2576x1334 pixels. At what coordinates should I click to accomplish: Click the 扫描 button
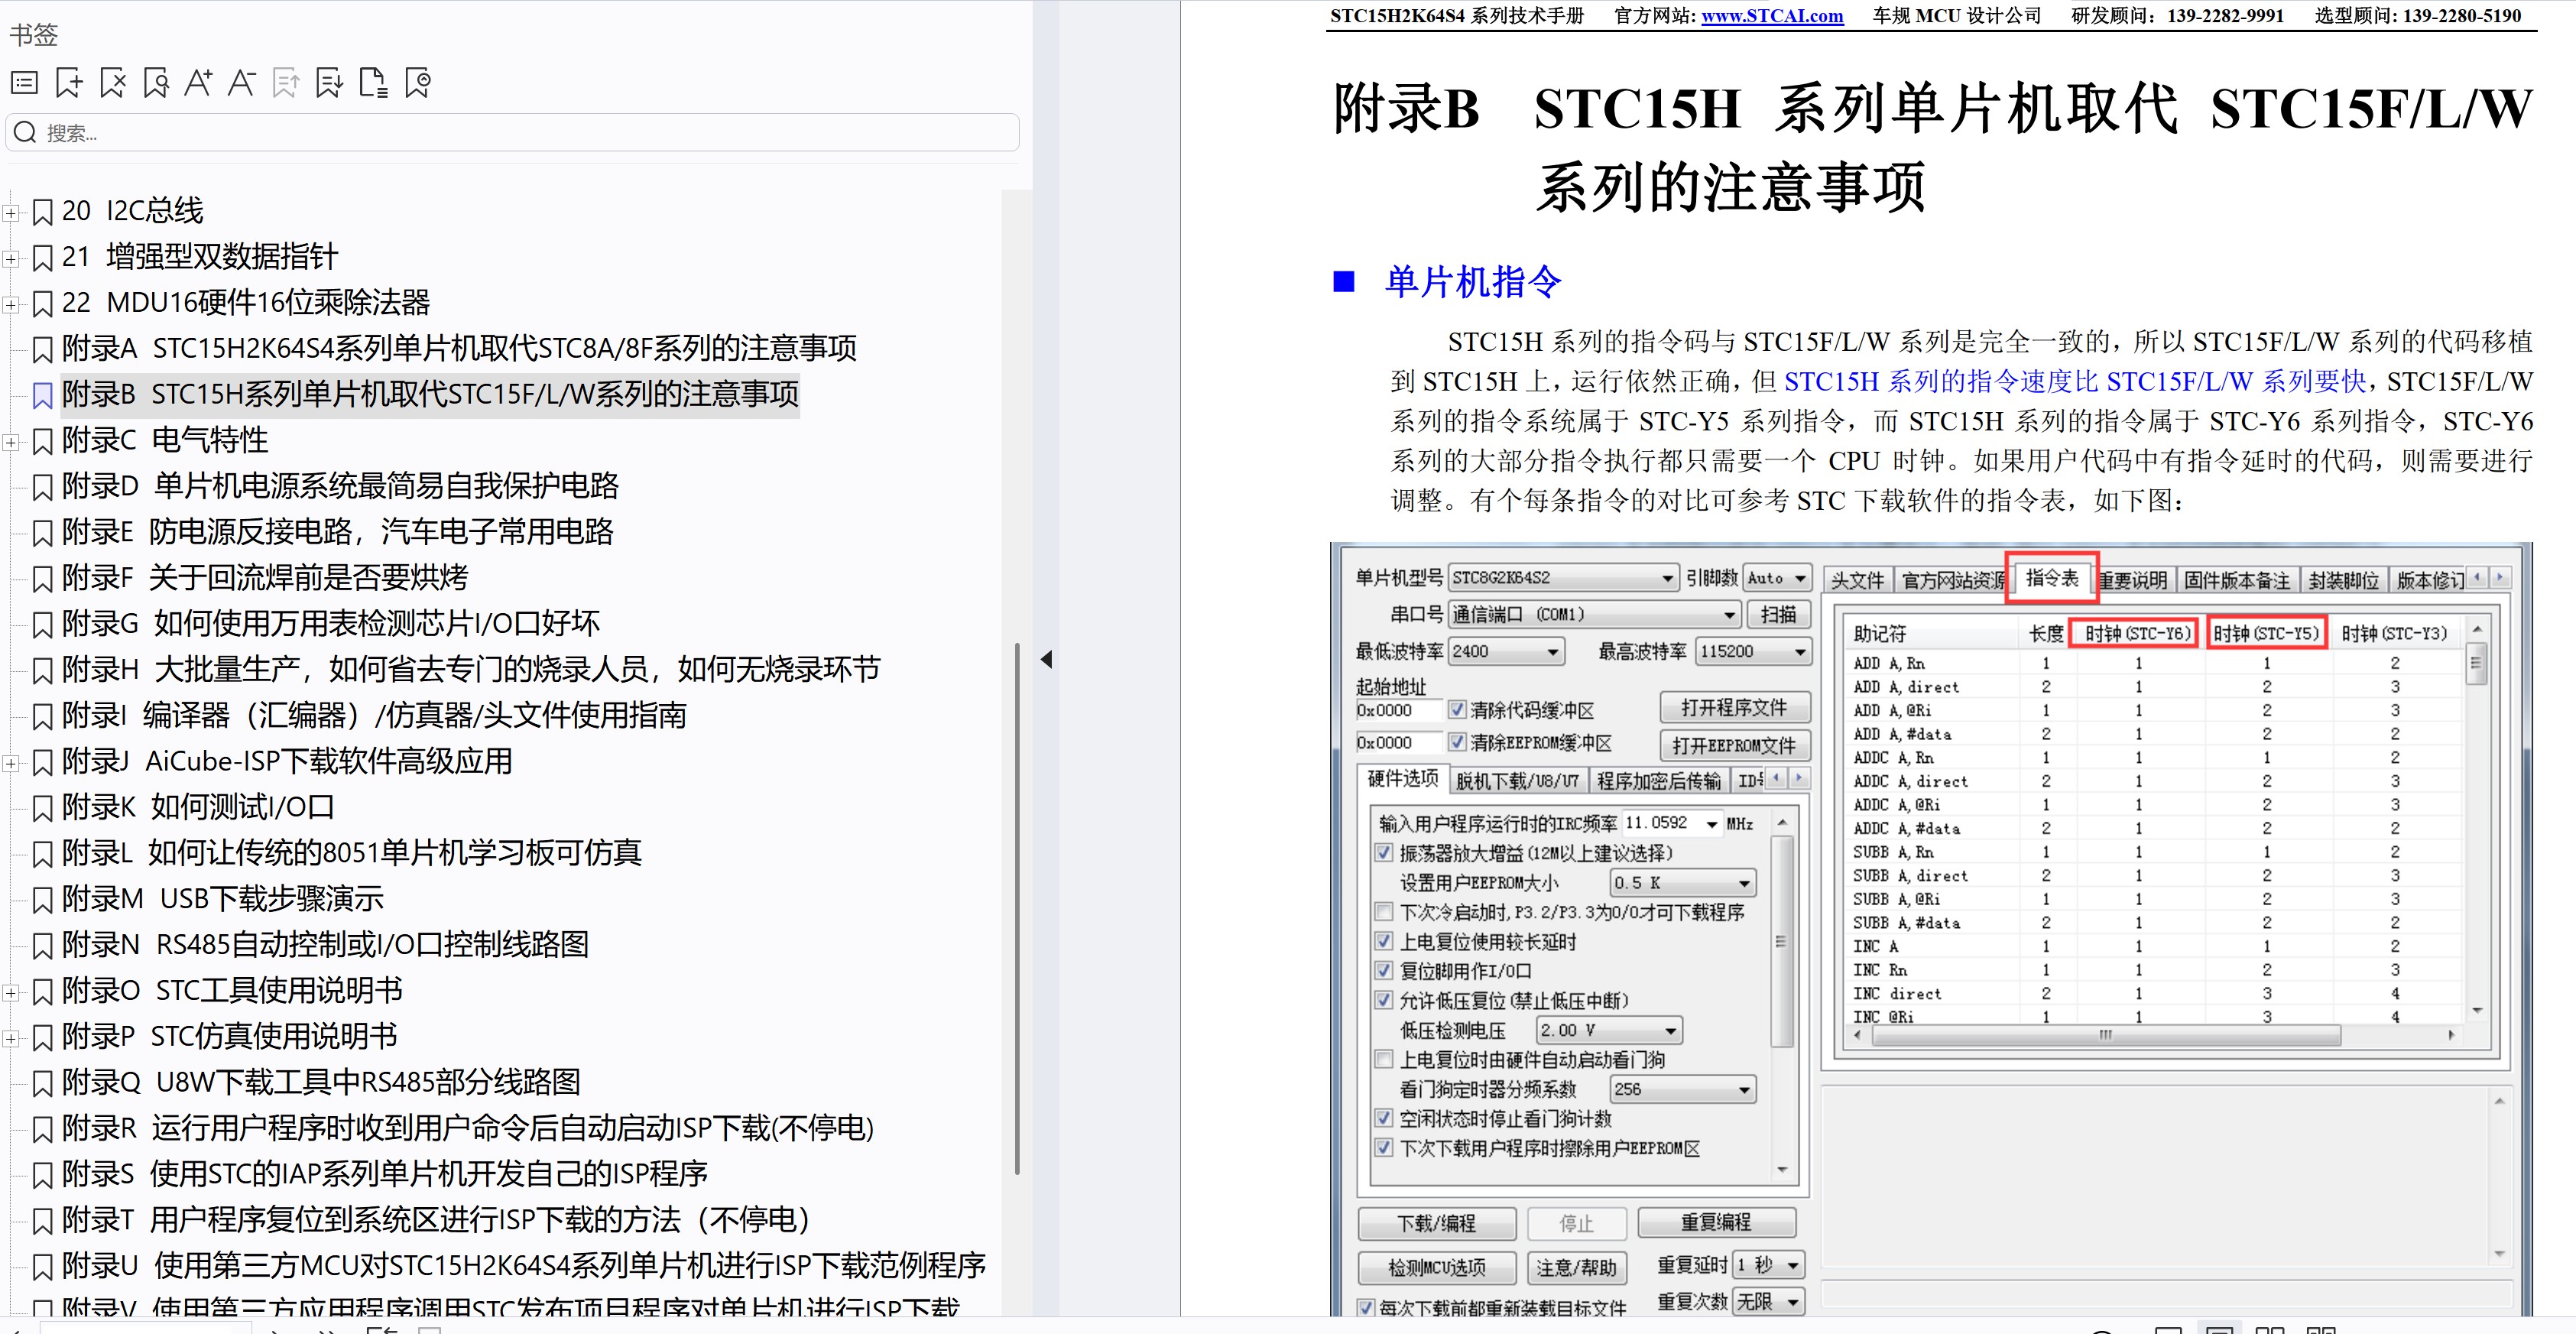(x=1778, y=615)
